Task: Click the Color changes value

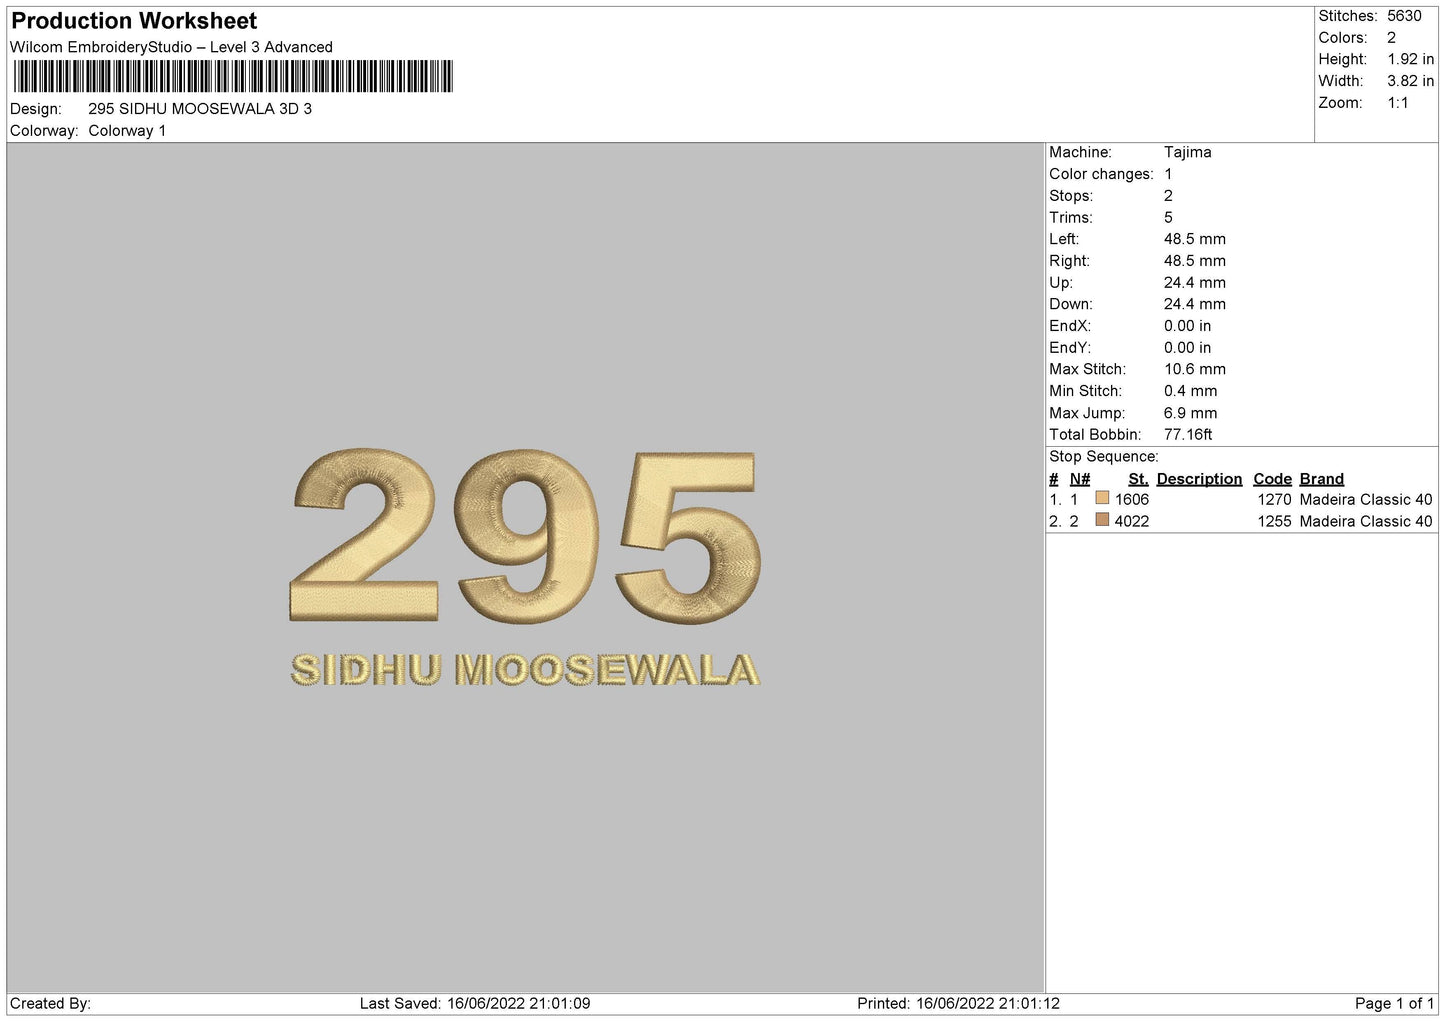Action: pos(1168,174)
